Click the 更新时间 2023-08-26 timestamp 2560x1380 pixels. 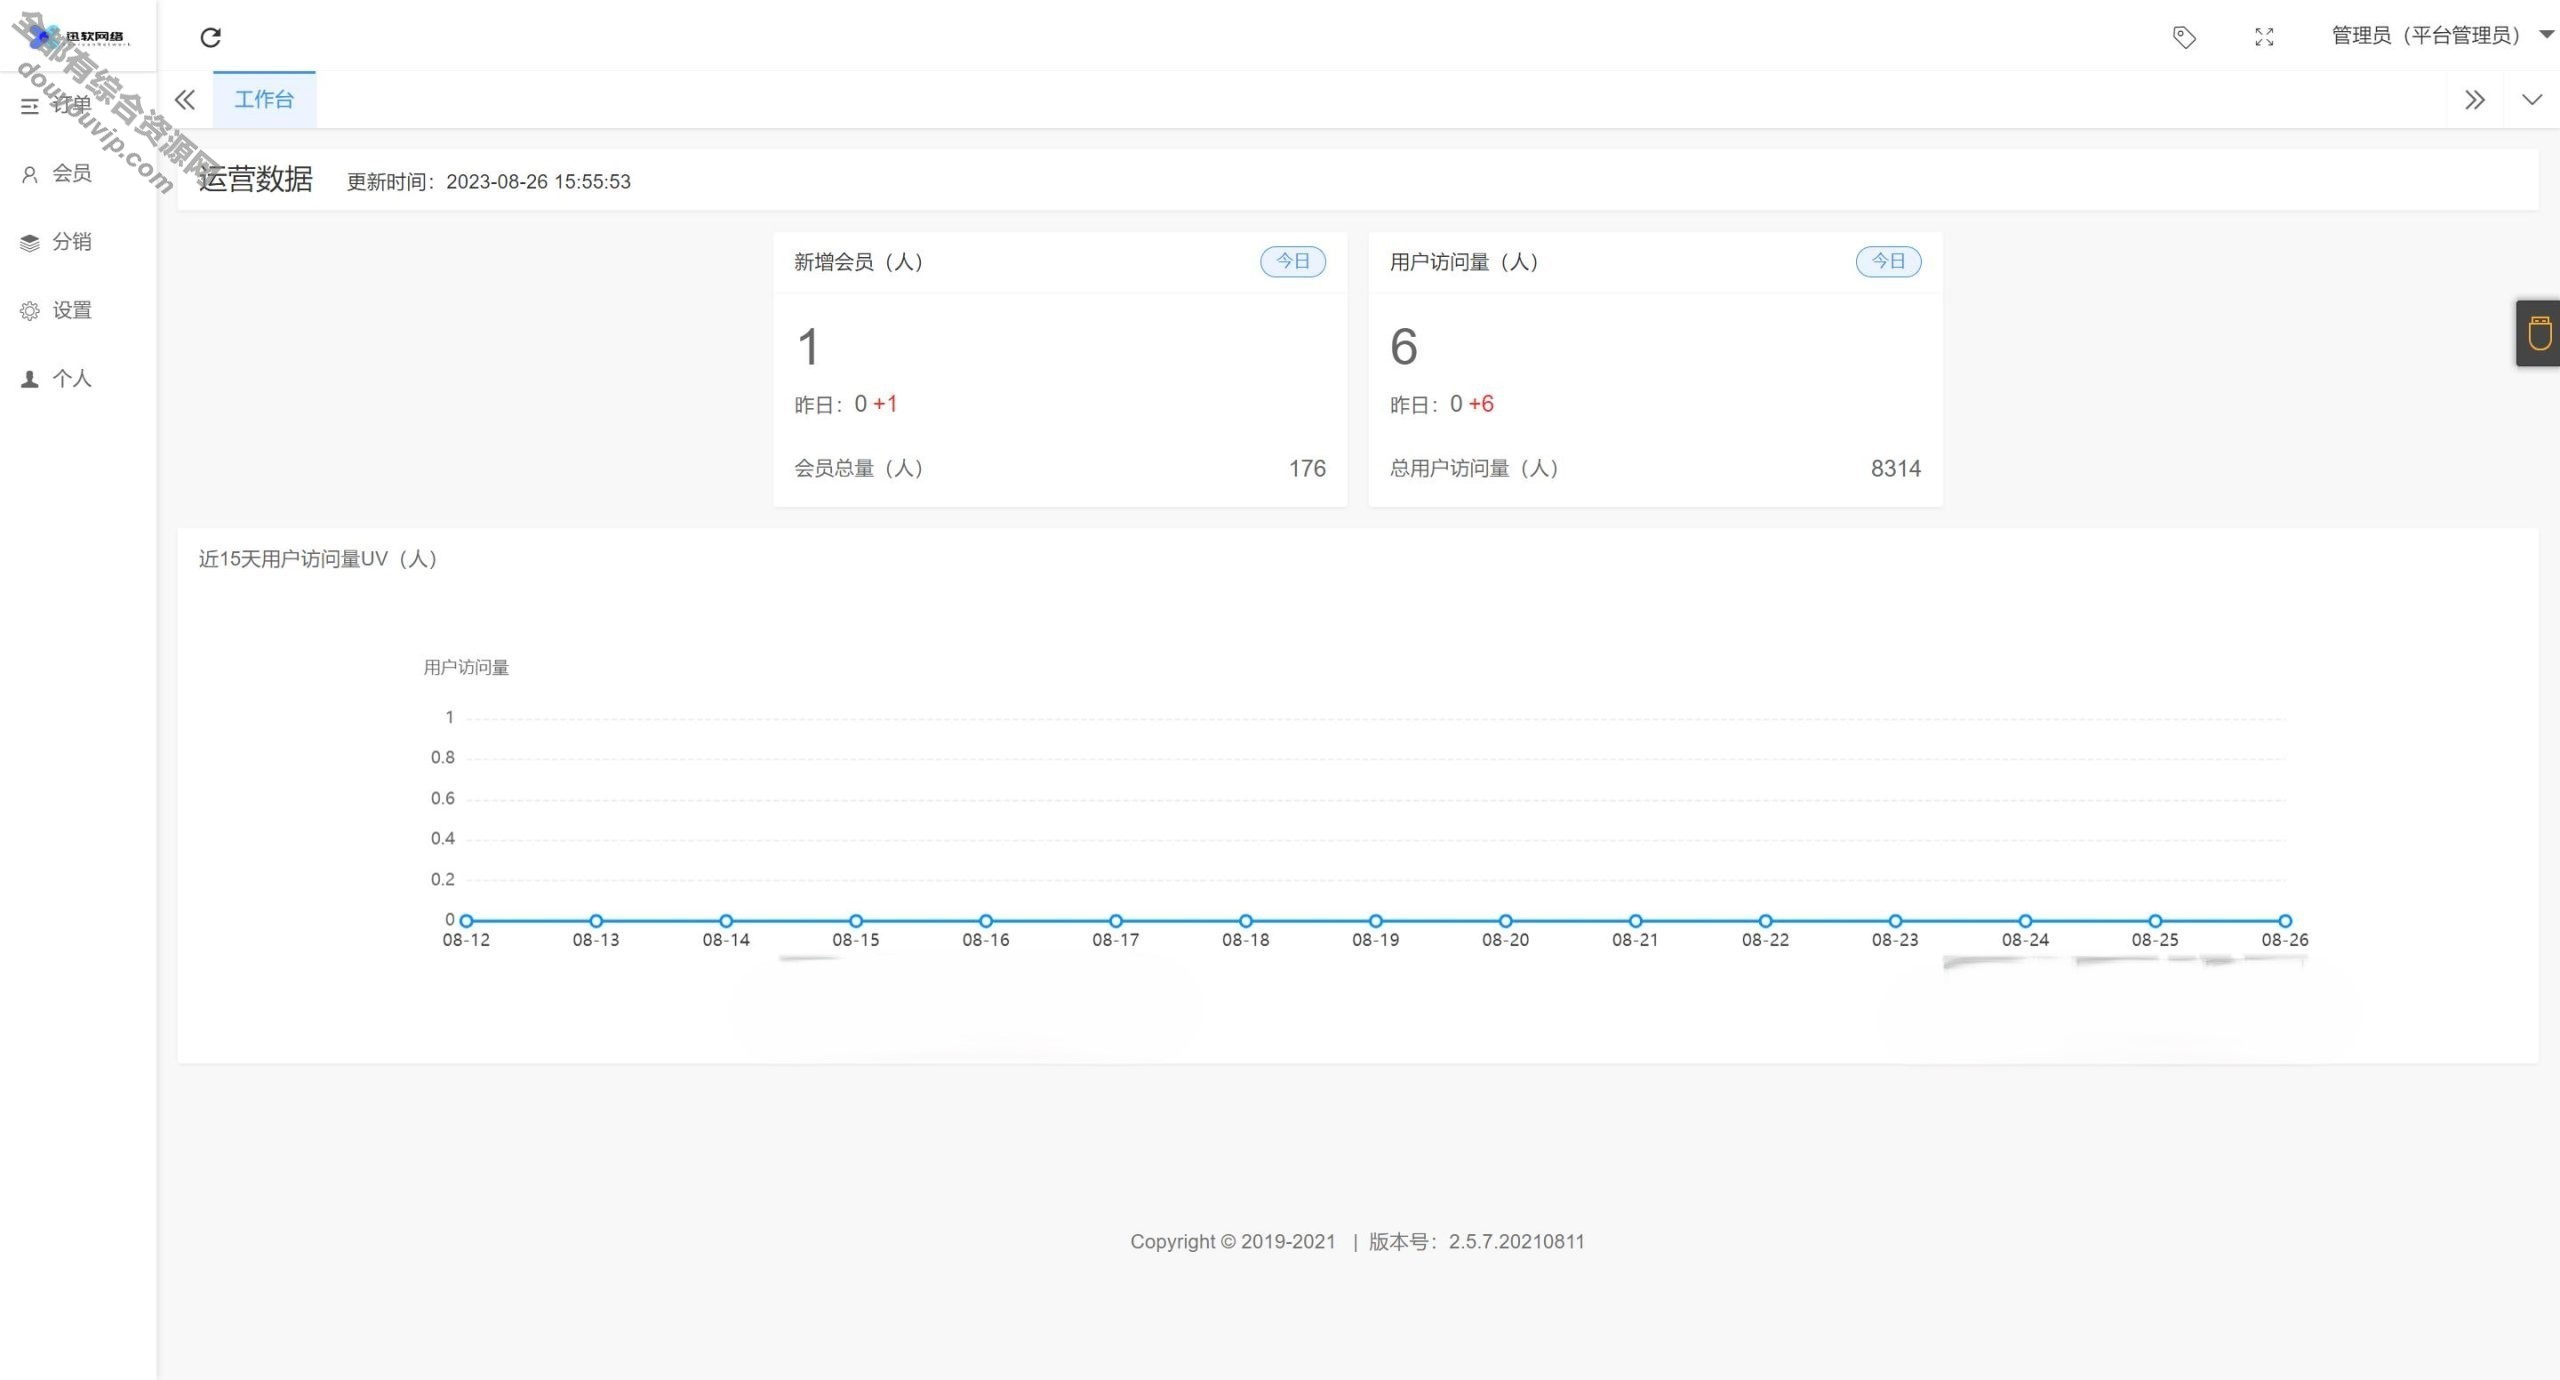pos(488,181)
